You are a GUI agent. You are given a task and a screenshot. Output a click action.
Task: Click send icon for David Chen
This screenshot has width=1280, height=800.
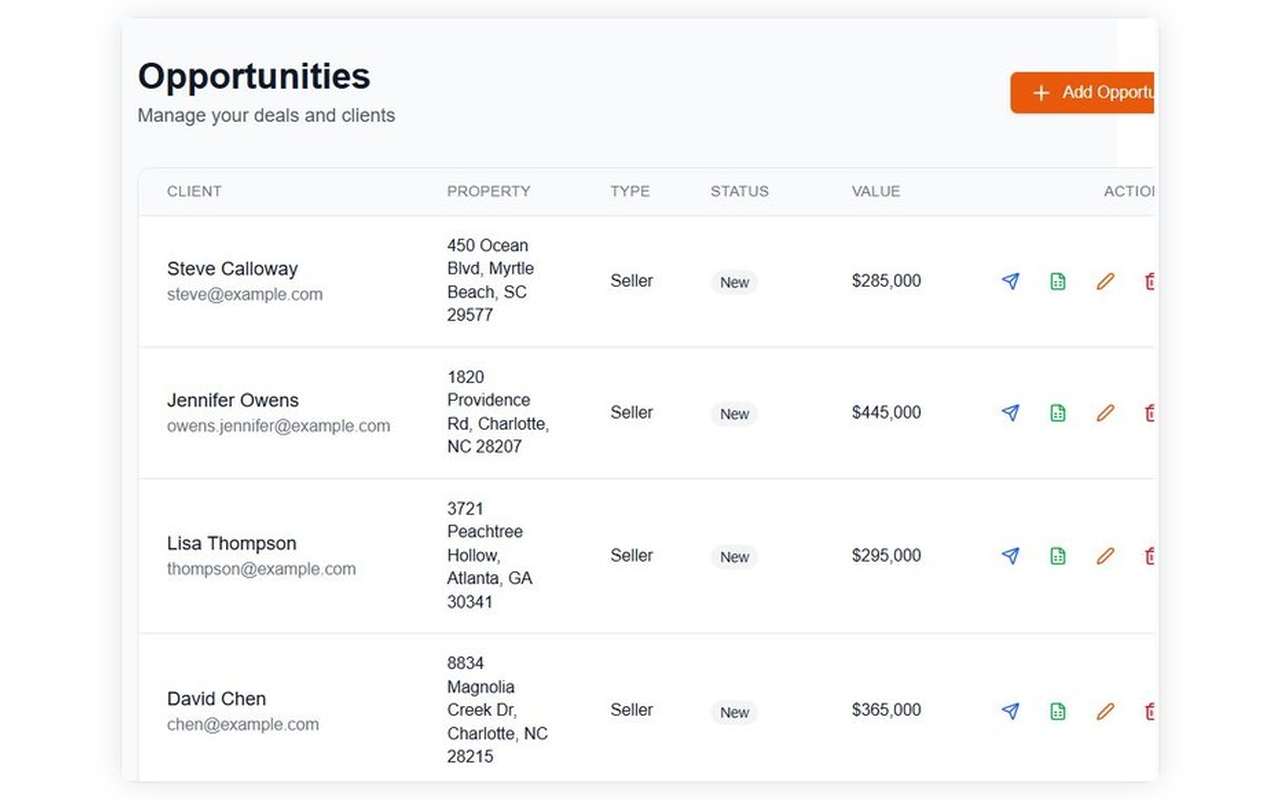click(x=1010, y=711)
